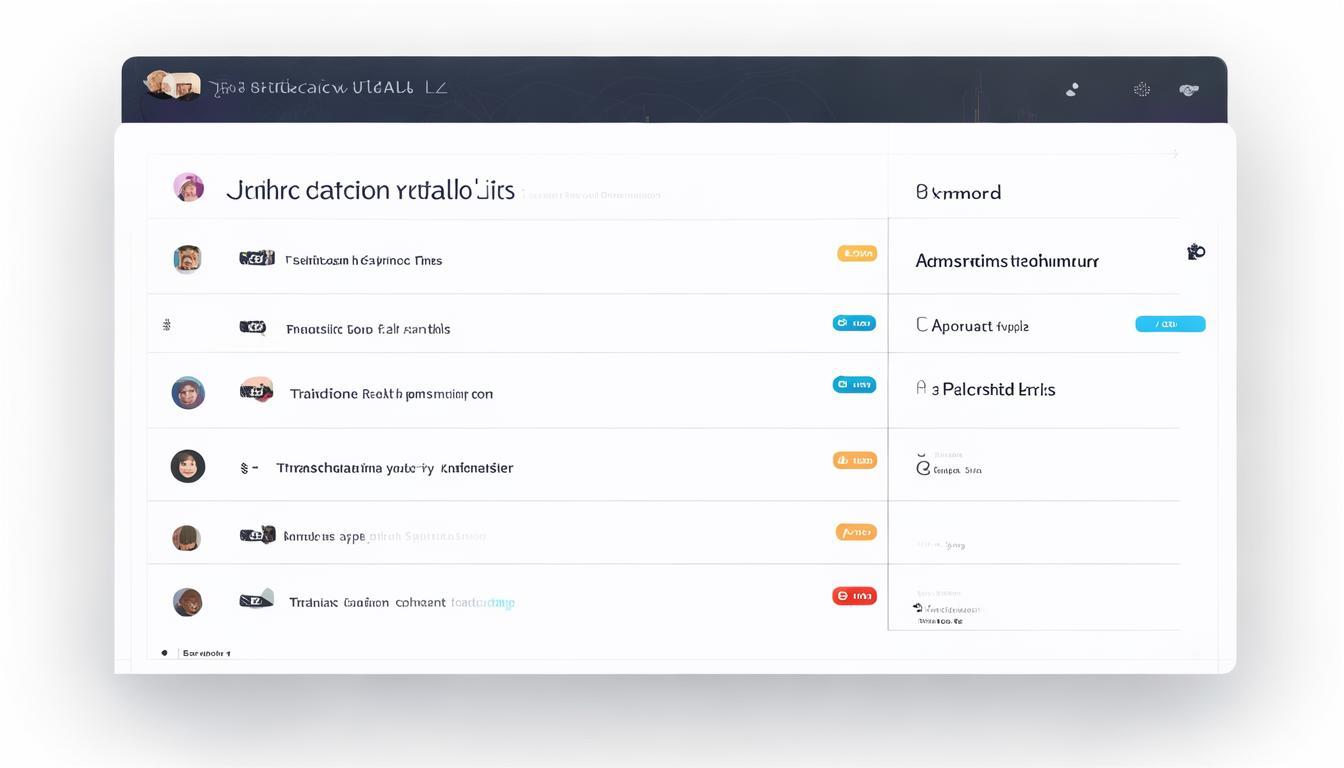Viewport: 1344px width, 768px height.
Task: Click the avatar on the Thranschatarima row
Action: [x=188, y=466]
